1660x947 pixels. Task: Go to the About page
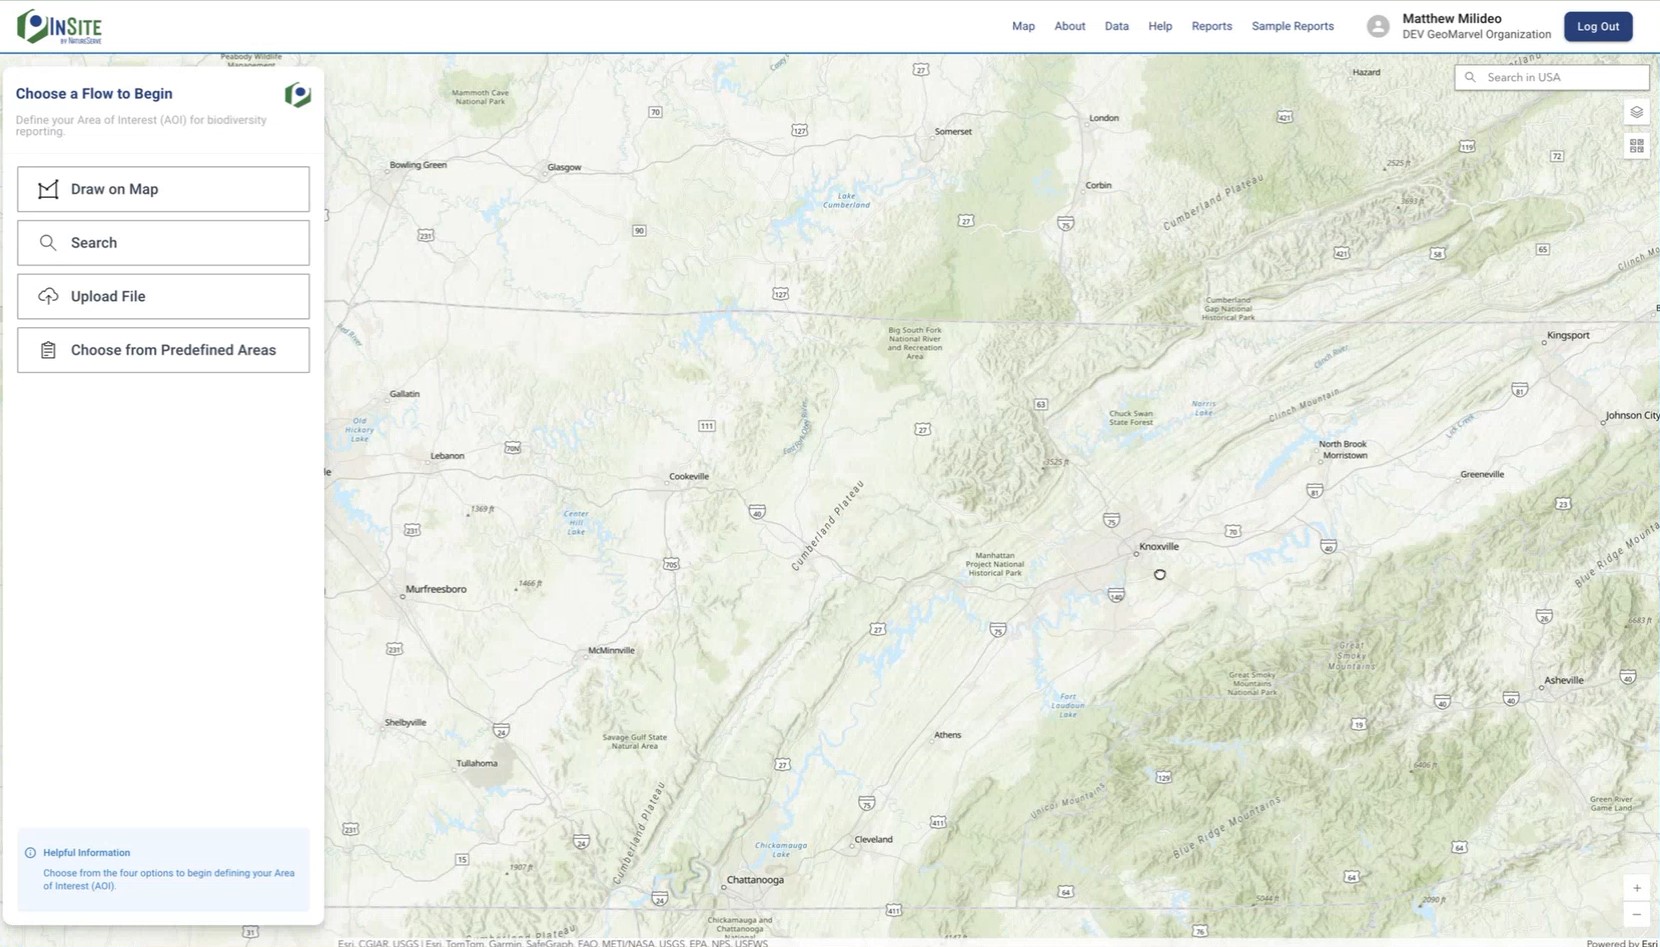(x=1069, y=26)
